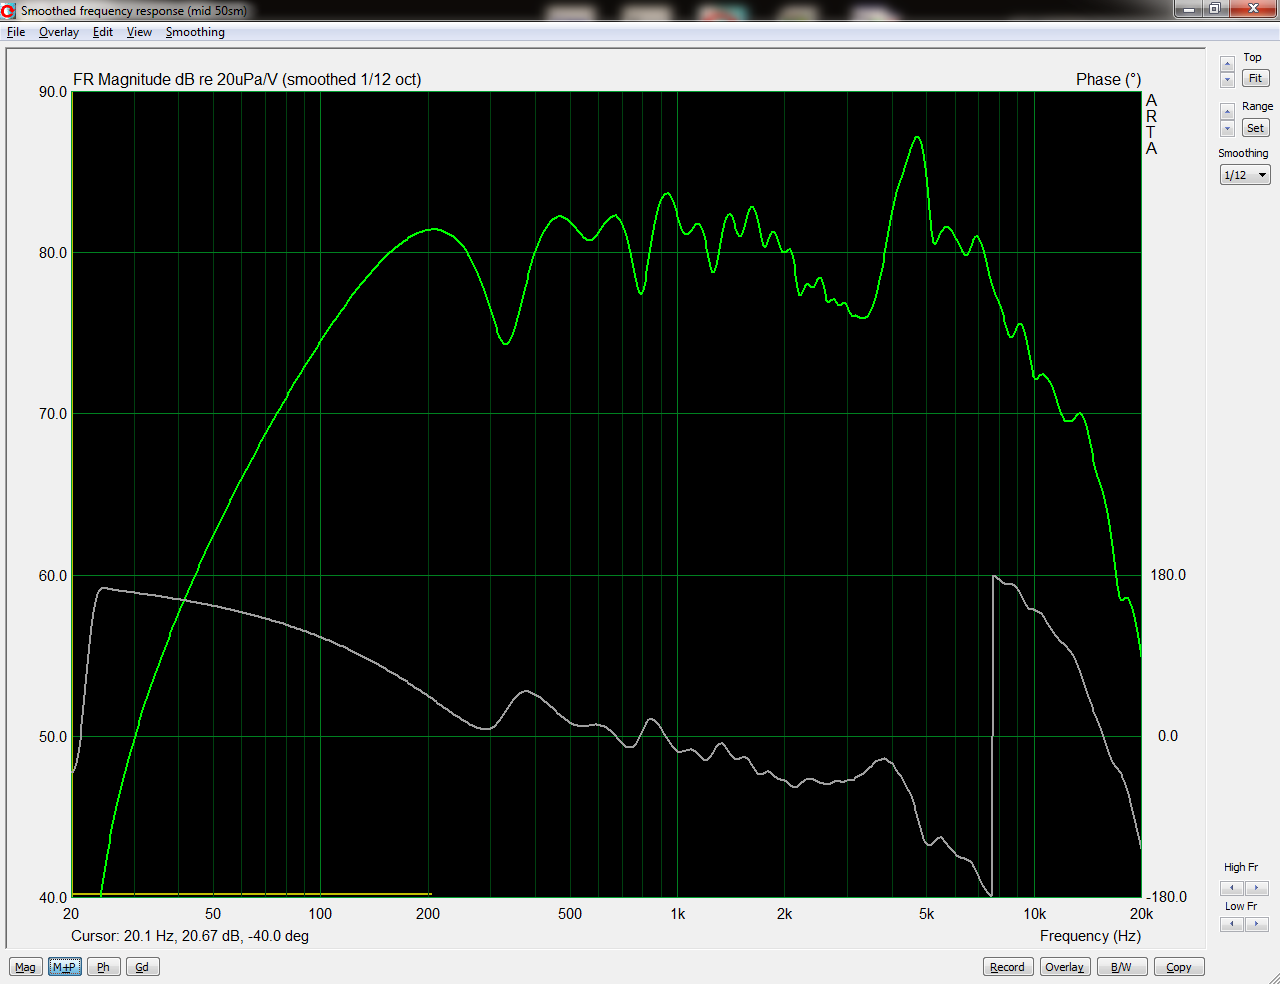Click the 180.0 phase axis value

tap(1168, 575)
